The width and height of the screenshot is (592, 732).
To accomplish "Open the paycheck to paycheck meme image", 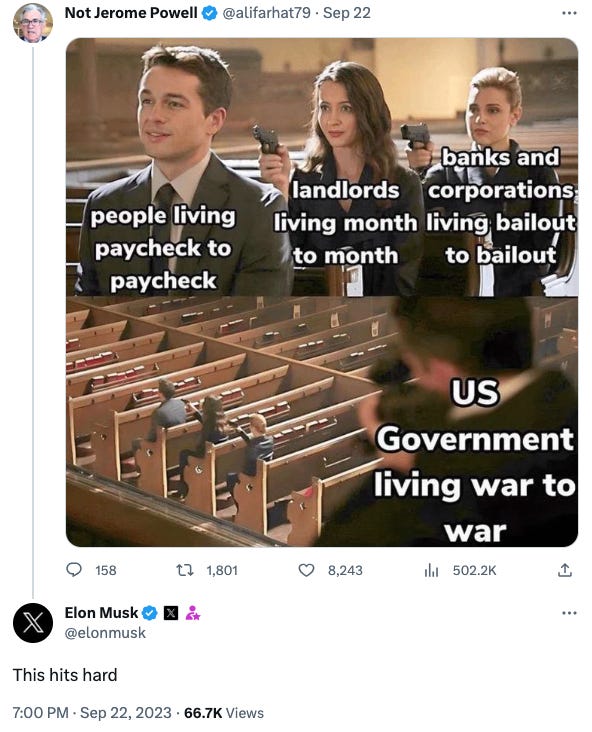I will coord(322,292).
